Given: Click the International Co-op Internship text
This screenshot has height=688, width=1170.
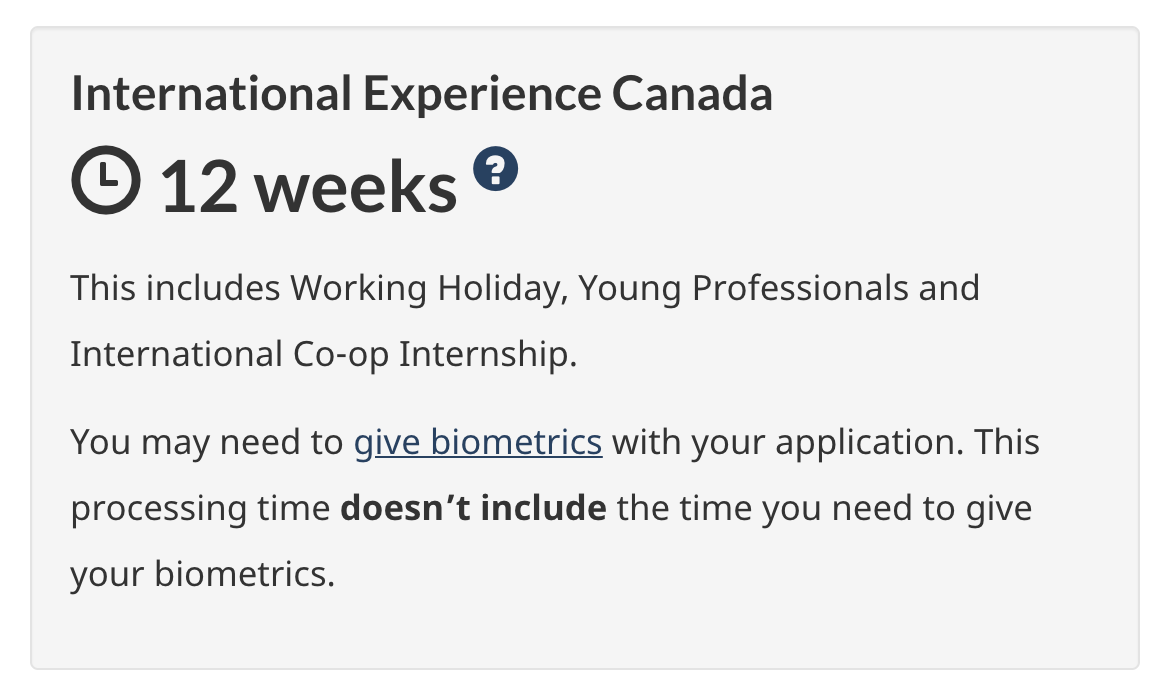Looking at the screenshot, I should [x=323, y=354].
